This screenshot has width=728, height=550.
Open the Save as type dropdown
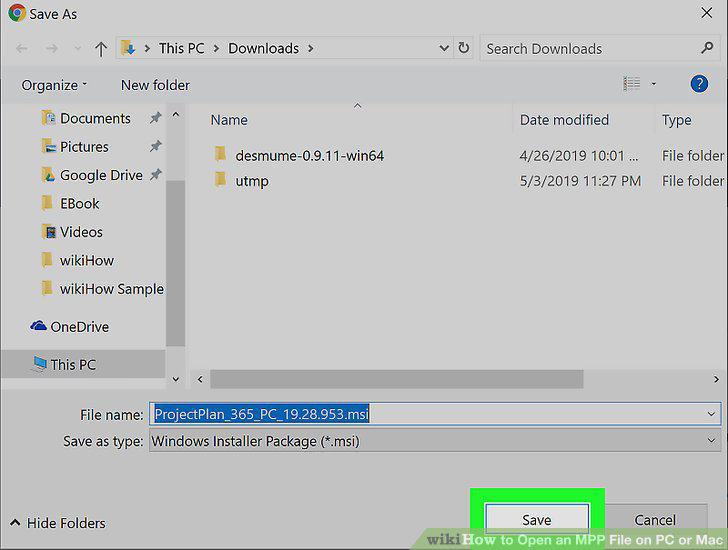click(435, 441)
